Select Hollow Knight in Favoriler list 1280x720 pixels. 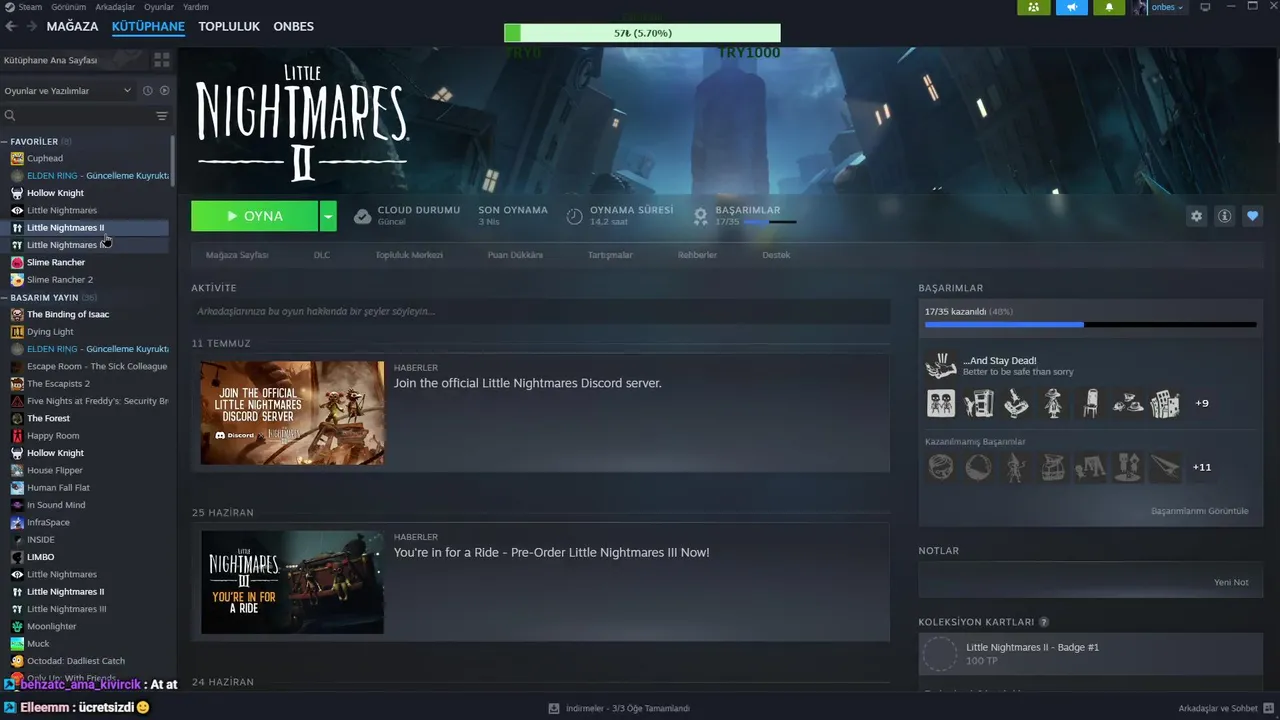(x=55, y=193)
